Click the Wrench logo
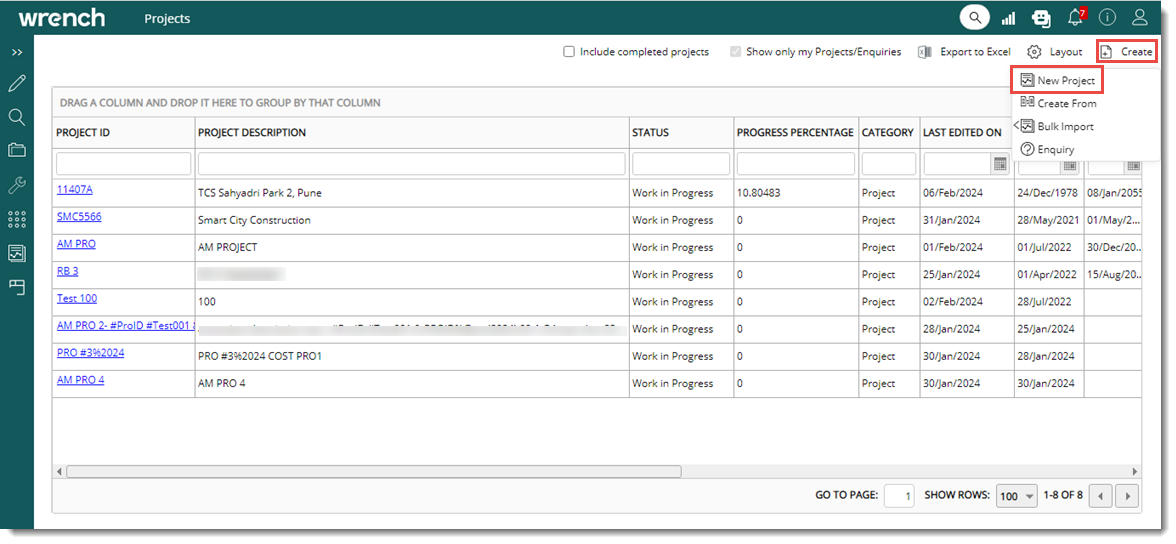The width and height of the screenshot is (1176, 544). point(62,18)
